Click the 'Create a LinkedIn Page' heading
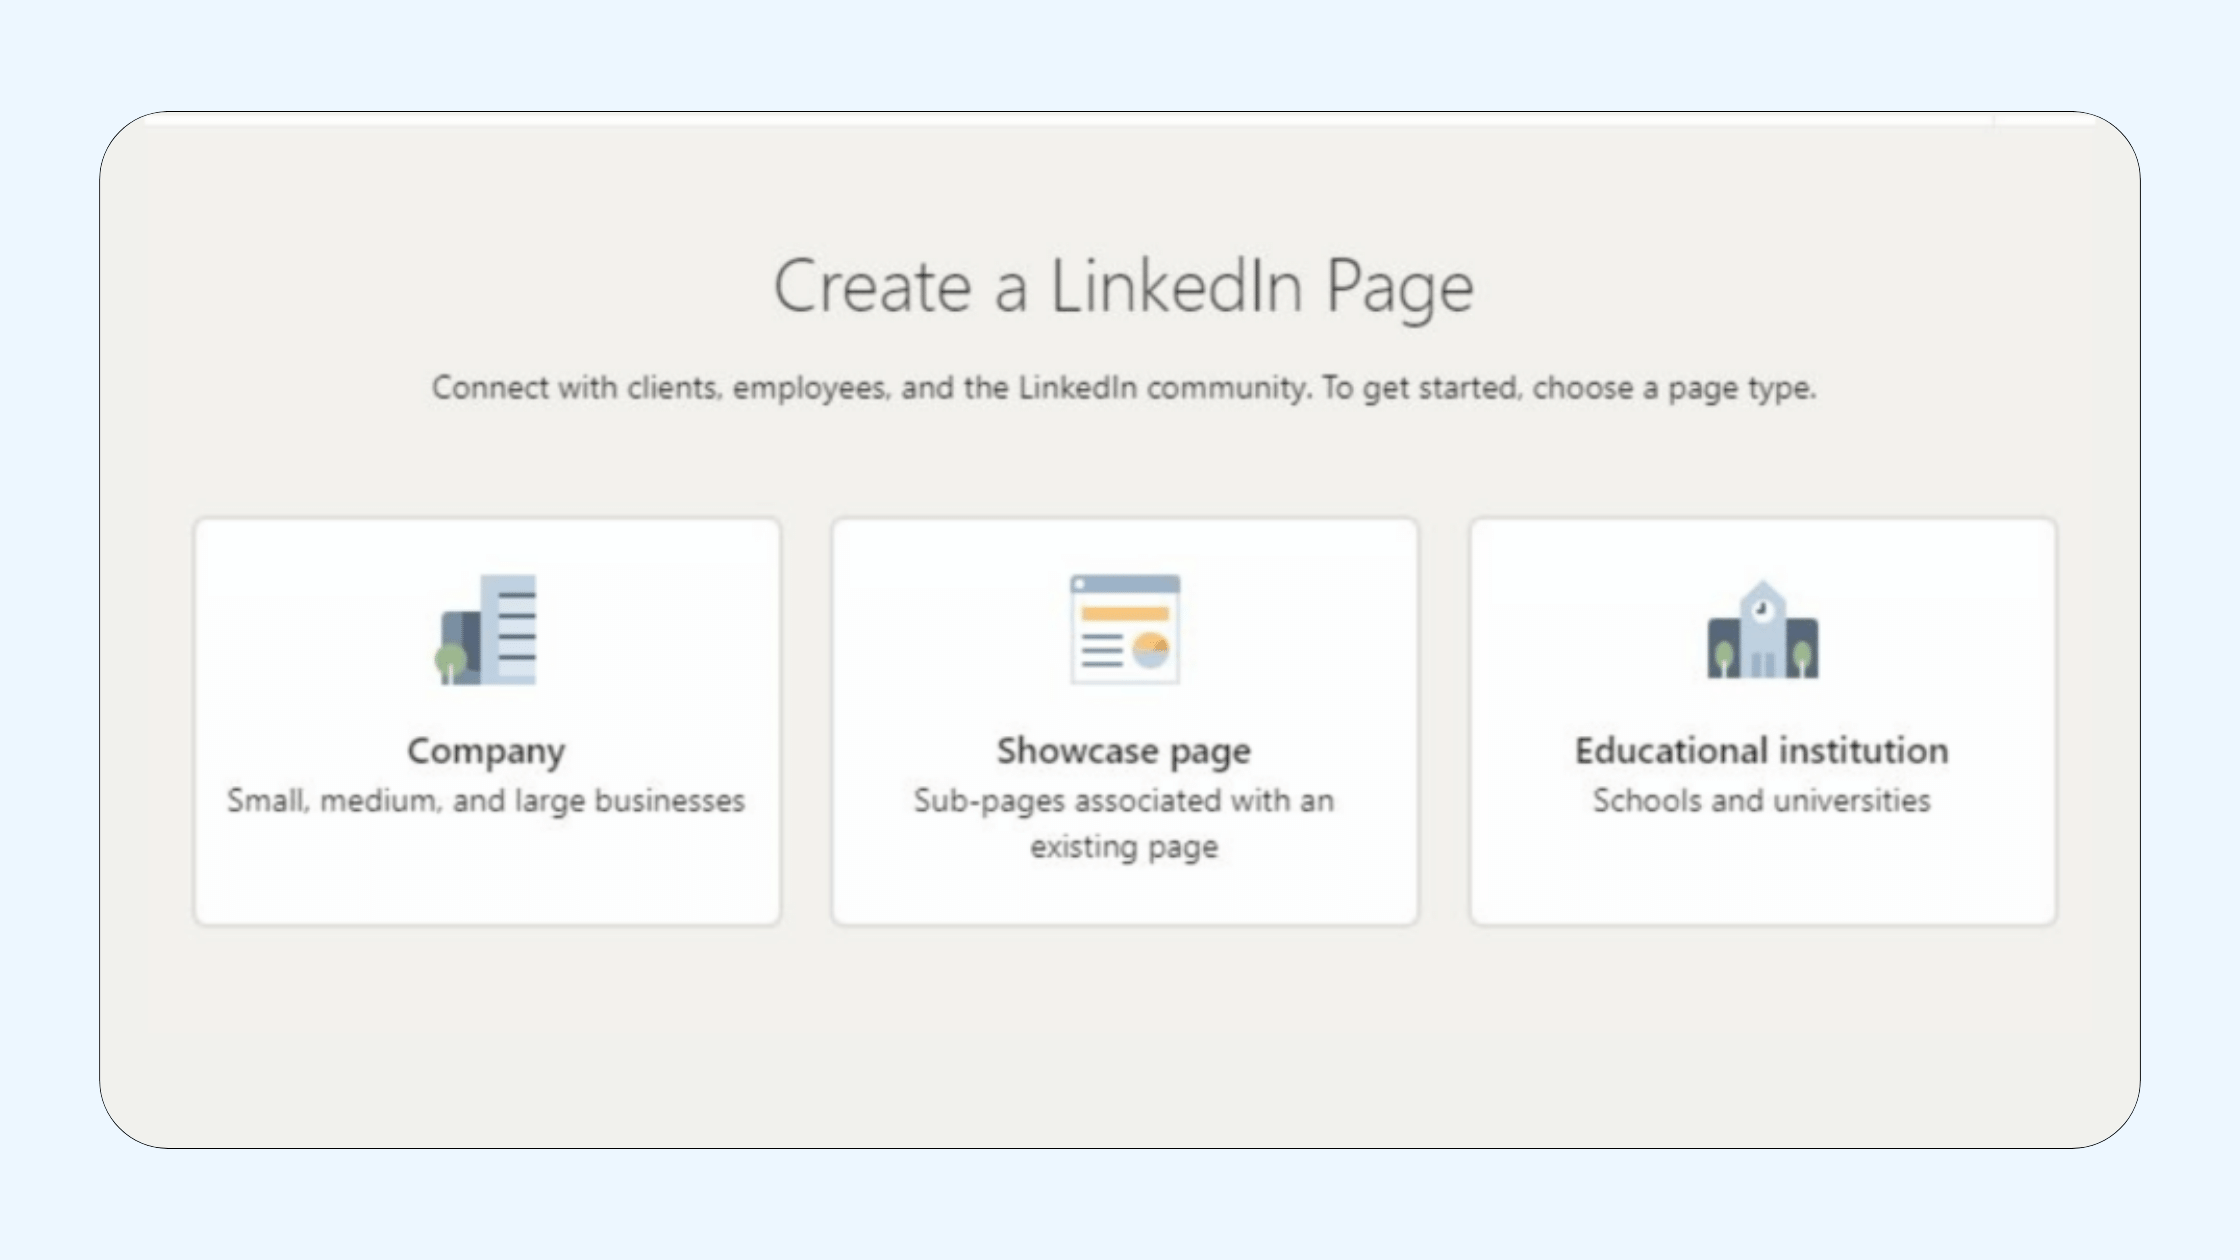The width and height of the screenshot is (2240, 1260). tap(1126, 287)
